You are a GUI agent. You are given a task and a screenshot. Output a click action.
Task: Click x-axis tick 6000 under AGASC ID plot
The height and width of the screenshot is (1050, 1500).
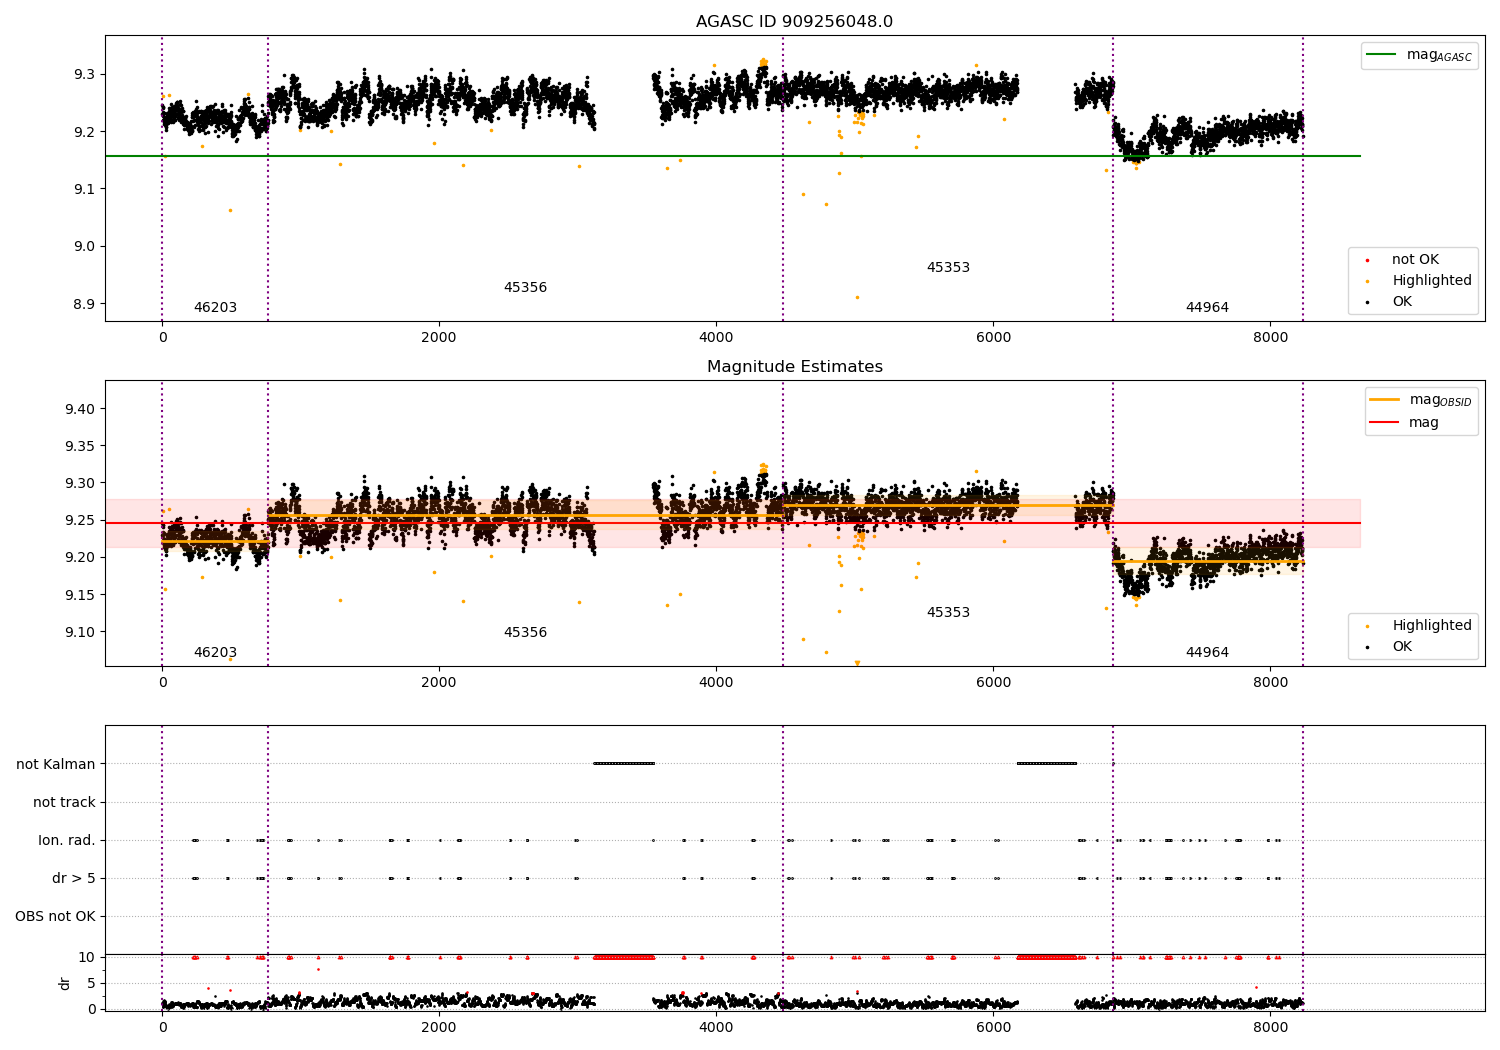[993, 338]
